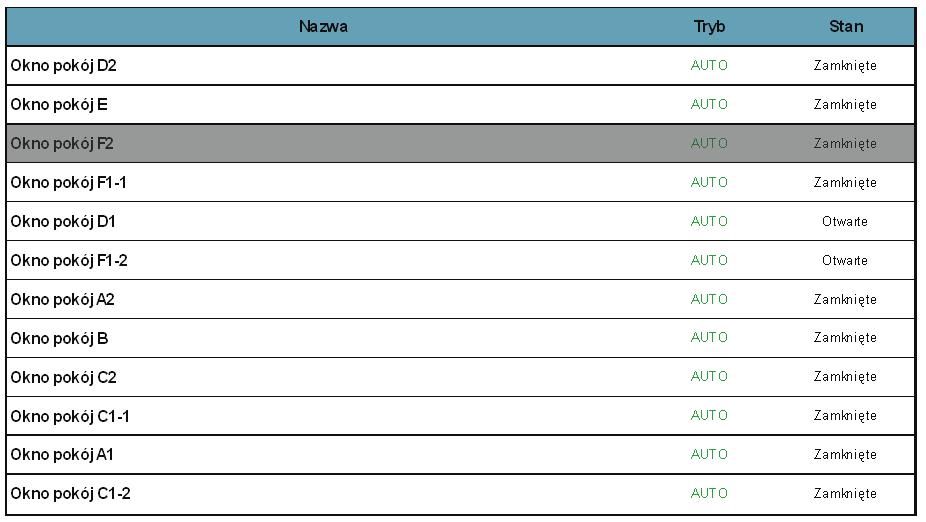Viewport: 926px width, 522px height.
Task: Choose the Okno pokój C1-2 entry
Action: coord(461,494)
